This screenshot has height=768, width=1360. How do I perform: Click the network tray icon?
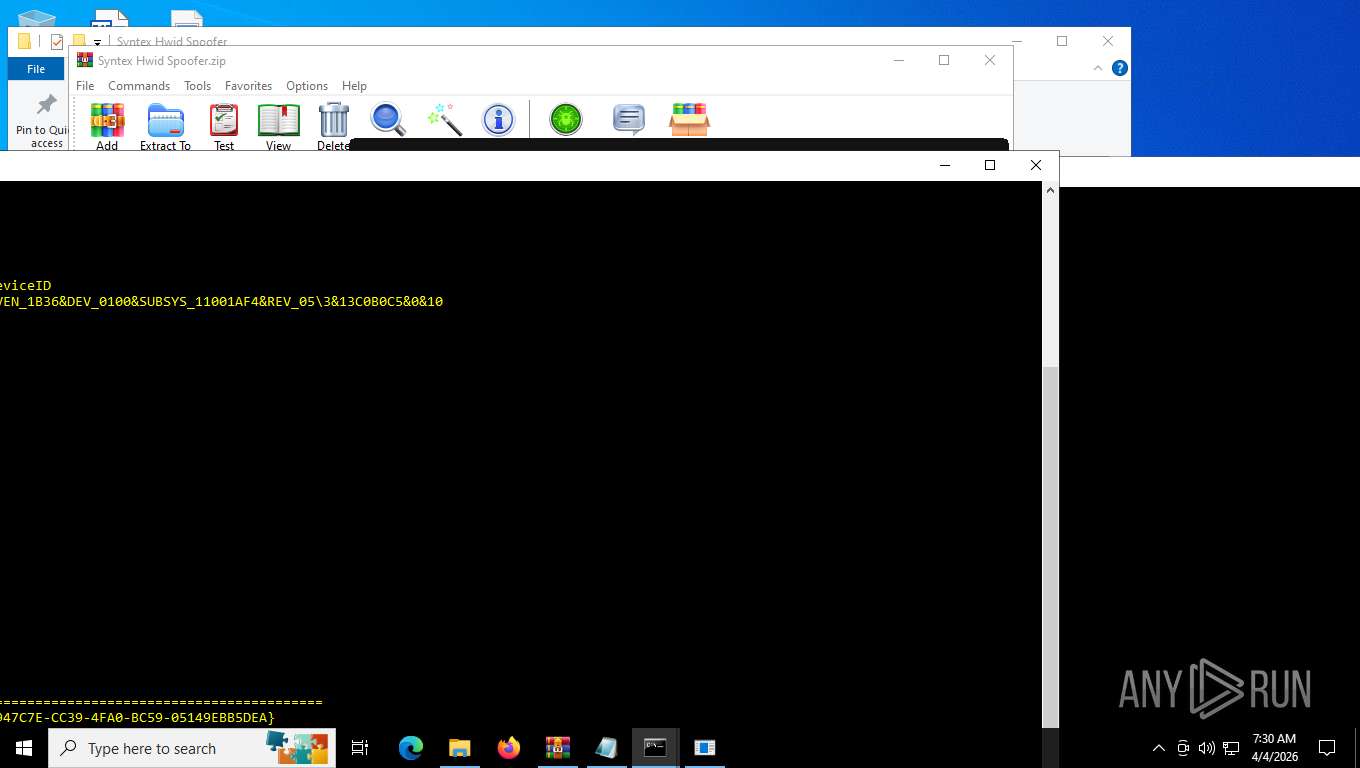(x=1231, y=748)
